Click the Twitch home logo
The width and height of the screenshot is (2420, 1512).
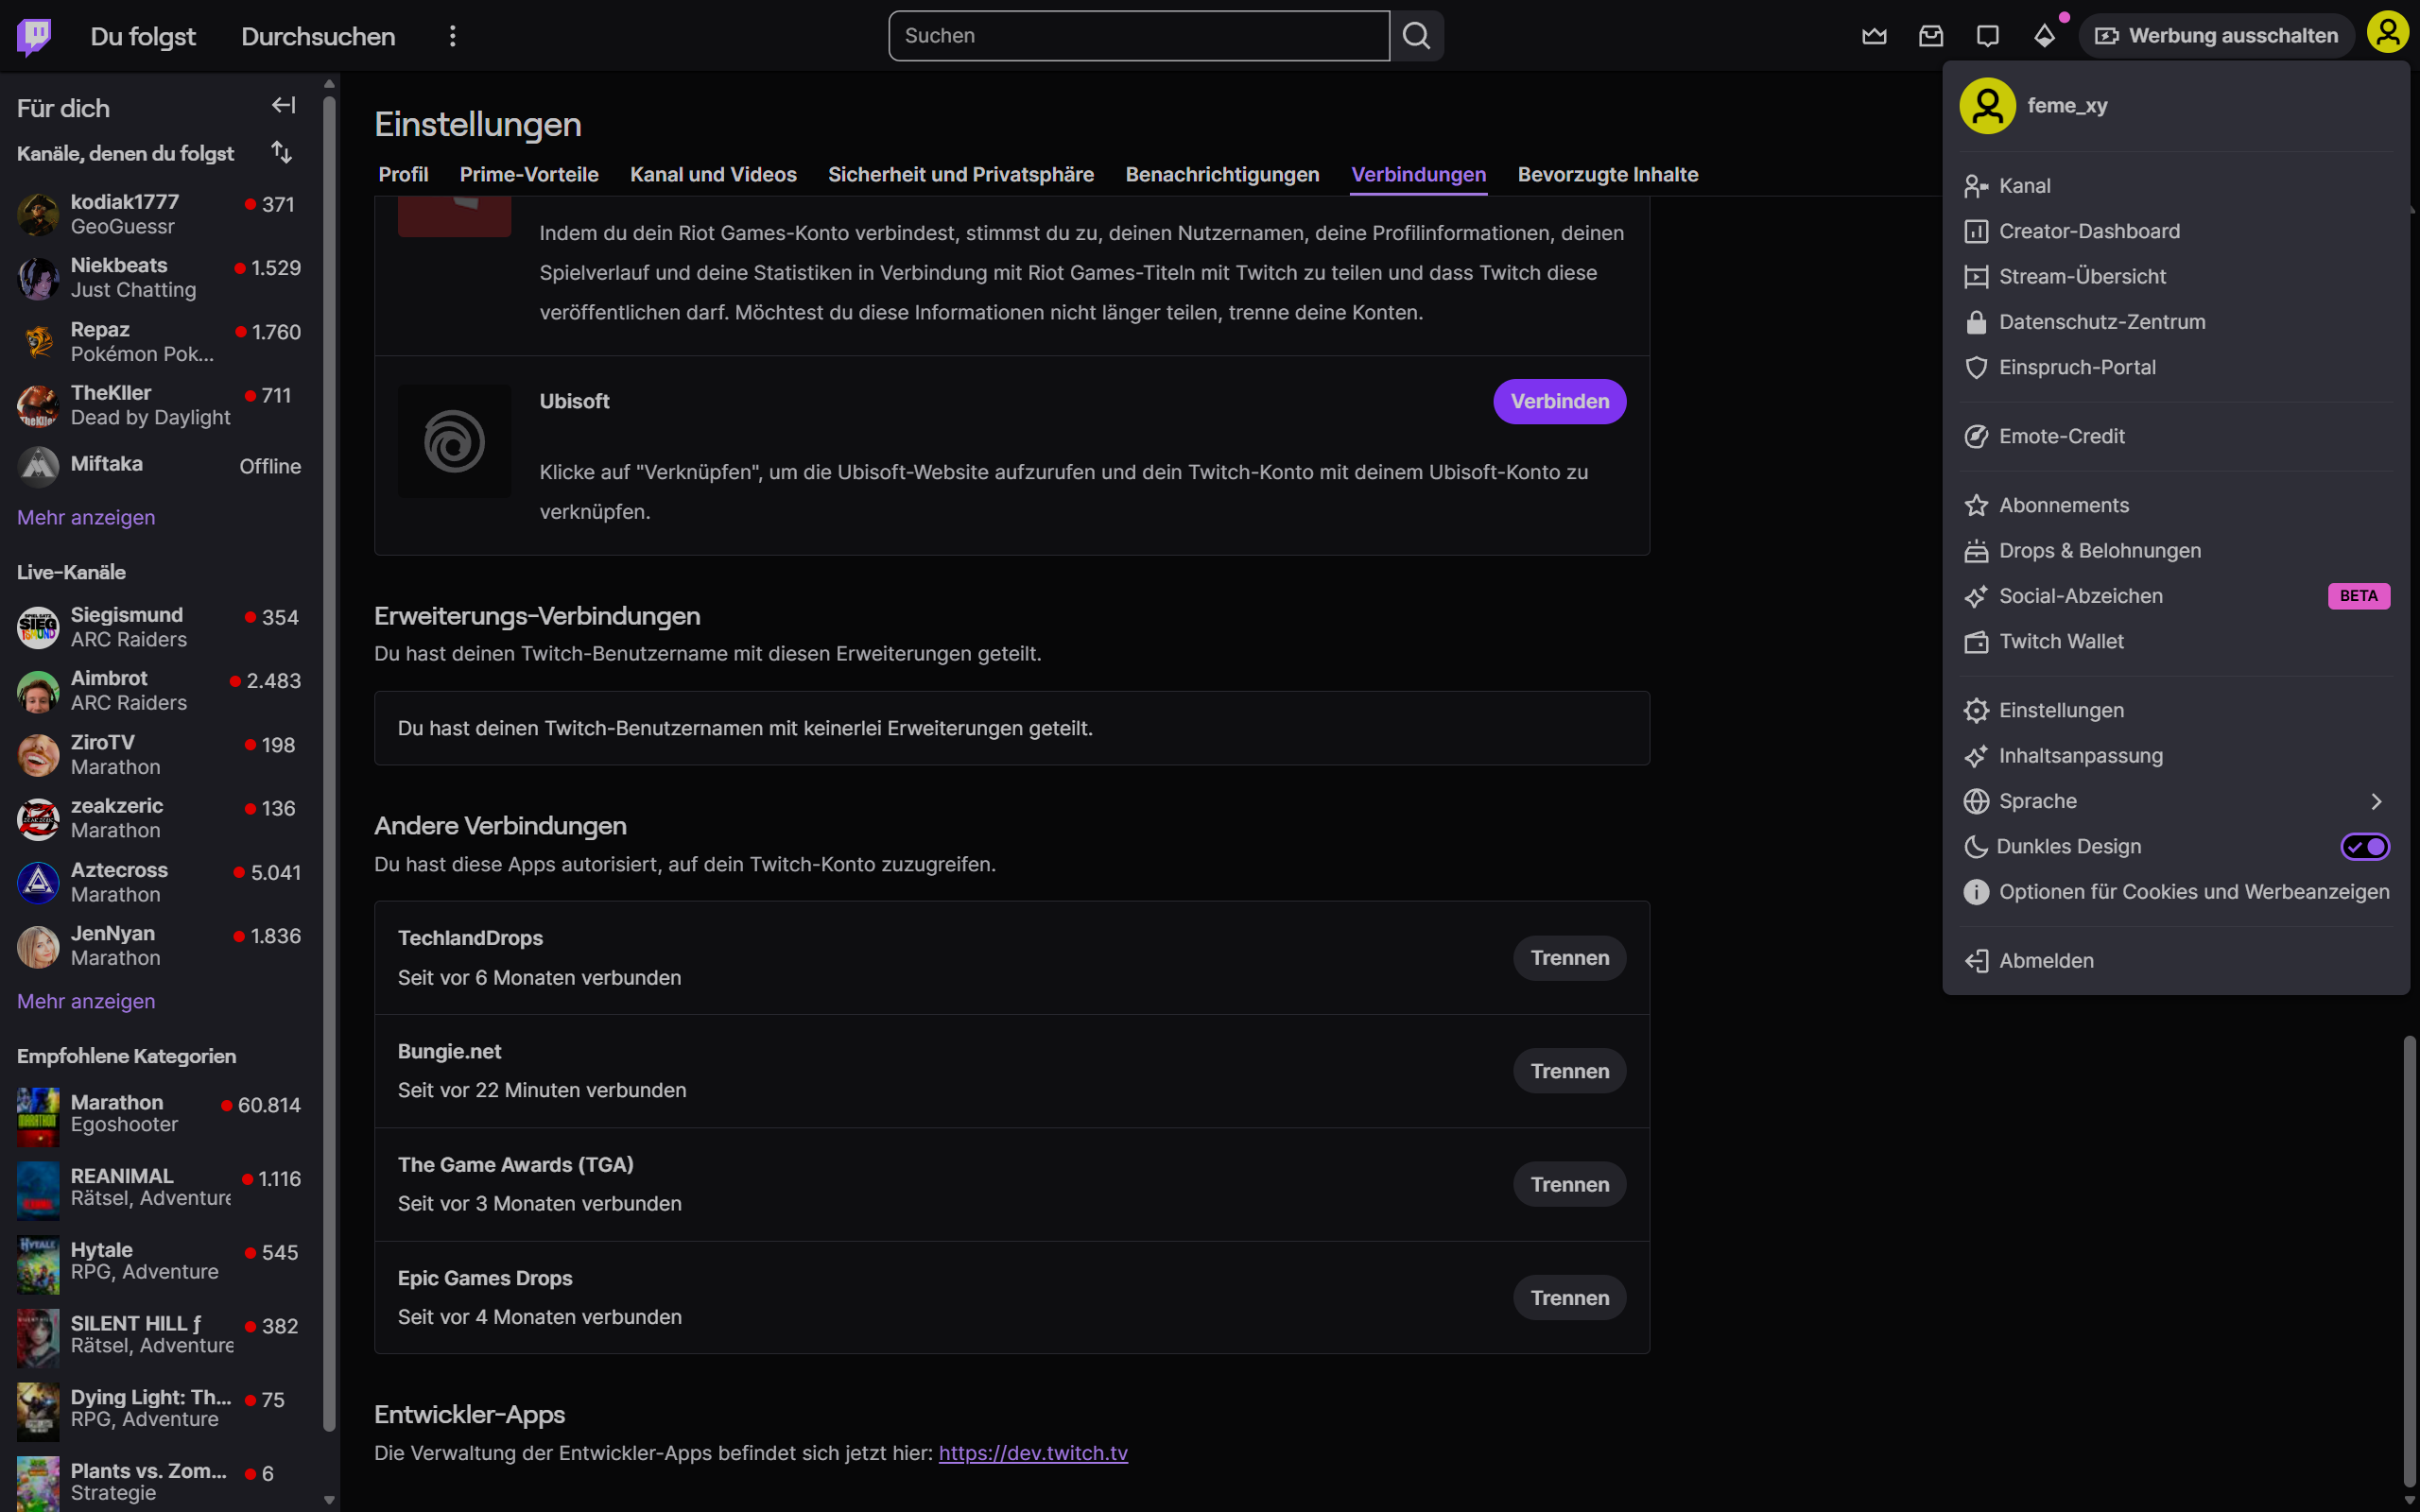pyautogui.click(x=35, y=36)
